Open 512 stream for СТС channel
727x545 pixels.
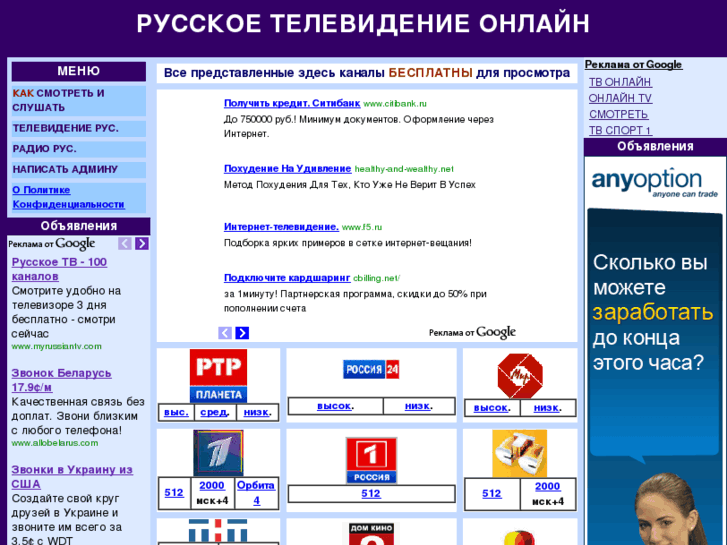click(x=491, y=494)
